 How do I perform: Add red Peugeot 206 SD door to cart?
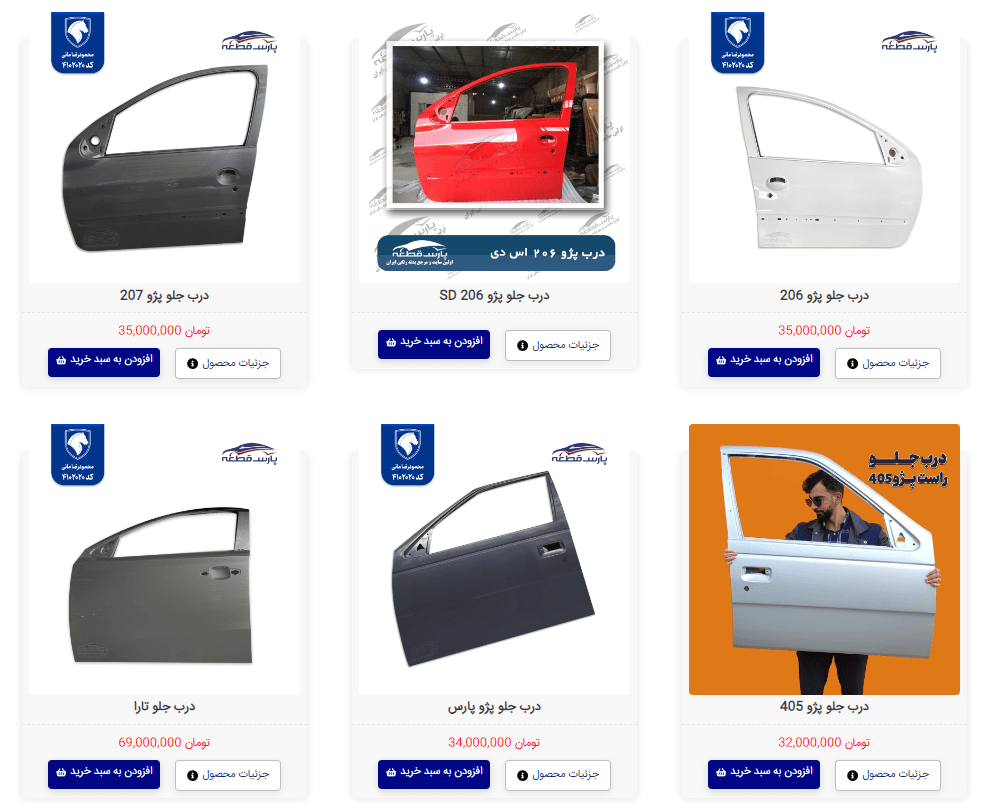(x=434, y=344)
